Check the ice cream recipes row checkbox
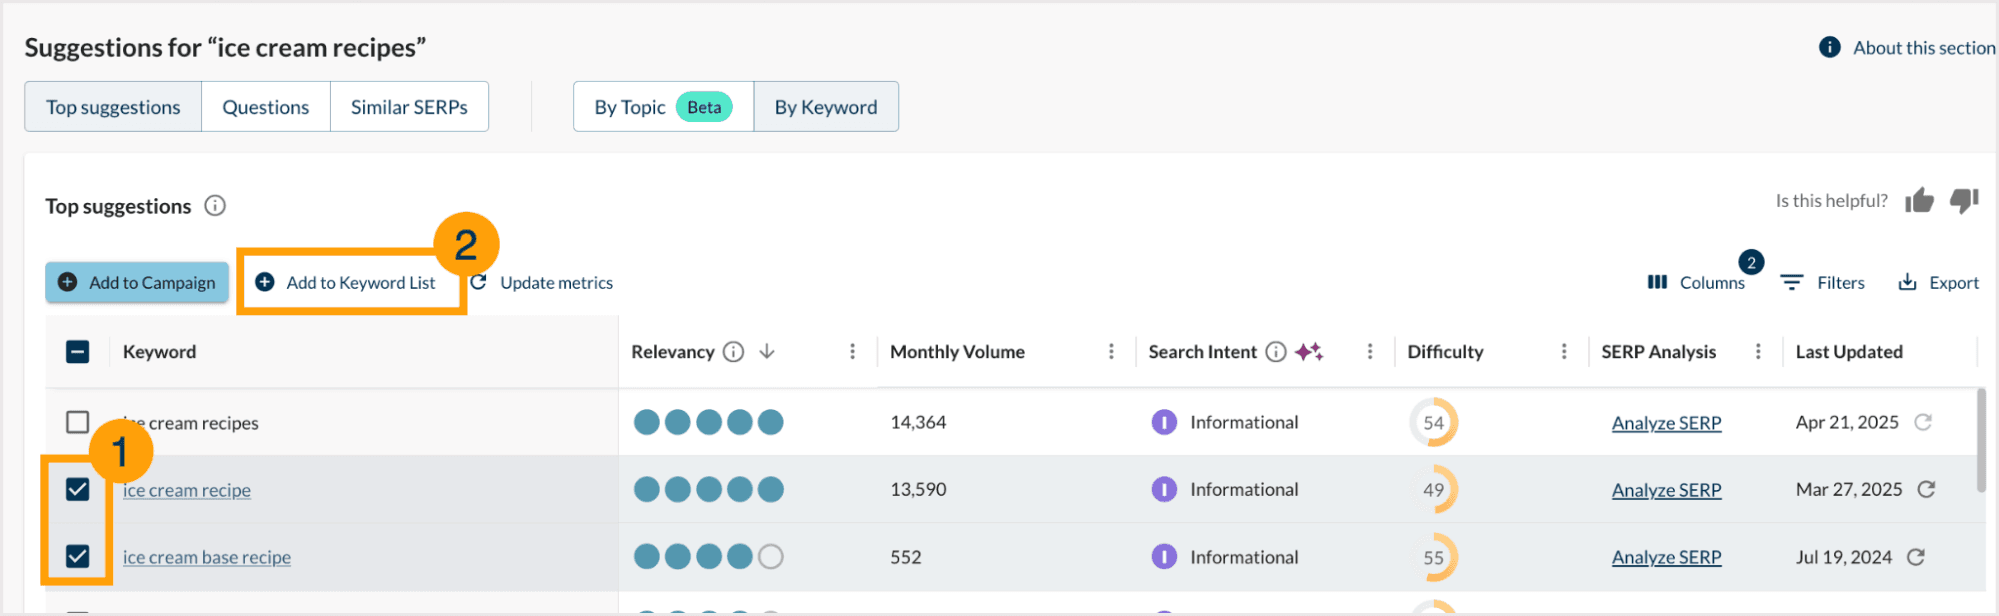 click(77, 422)
